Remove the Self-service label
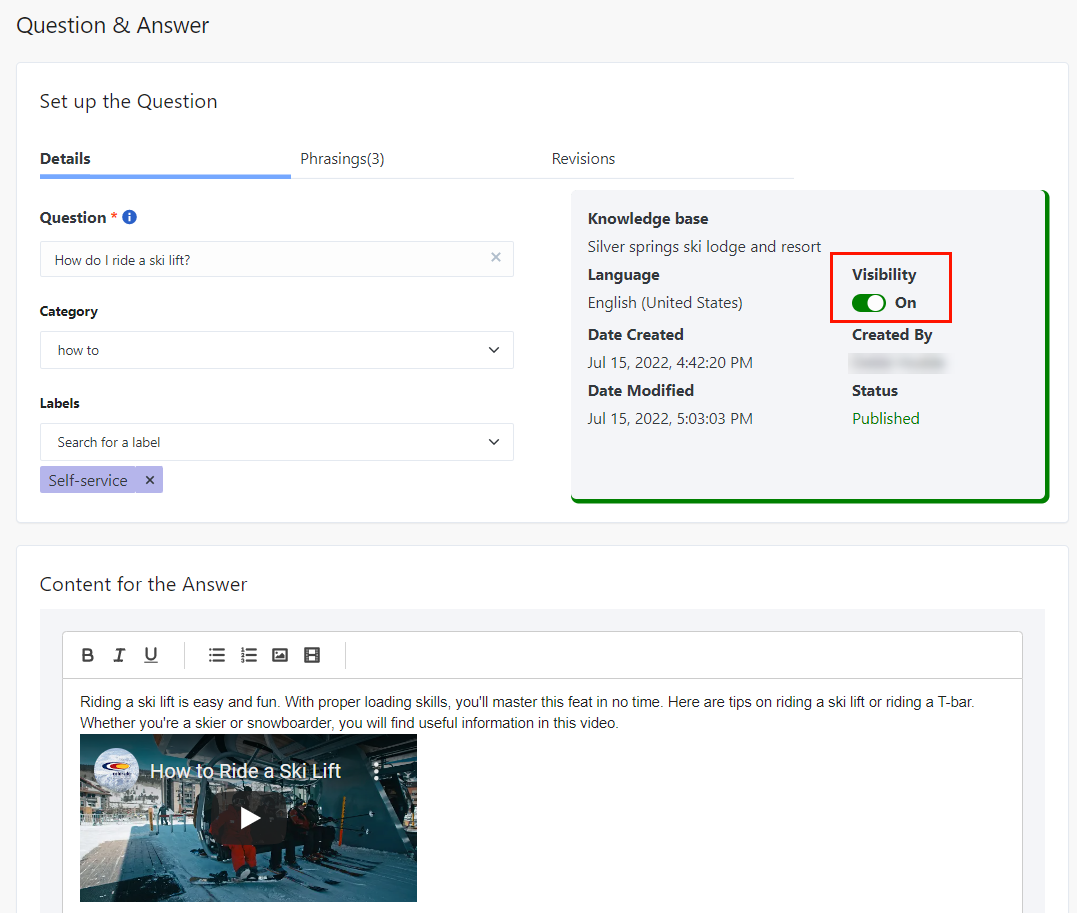Viewport: 1077px width, 913px height. click(150, 480)
